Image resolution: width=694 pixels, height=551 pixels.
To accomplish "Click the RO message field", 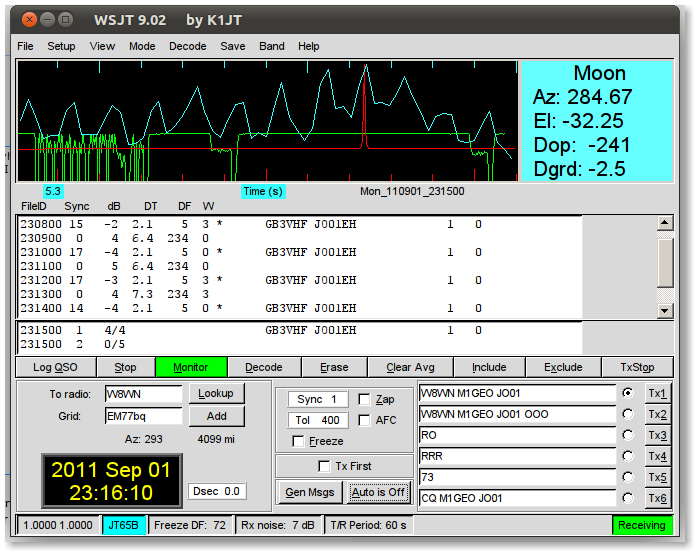I will (517, 435).
